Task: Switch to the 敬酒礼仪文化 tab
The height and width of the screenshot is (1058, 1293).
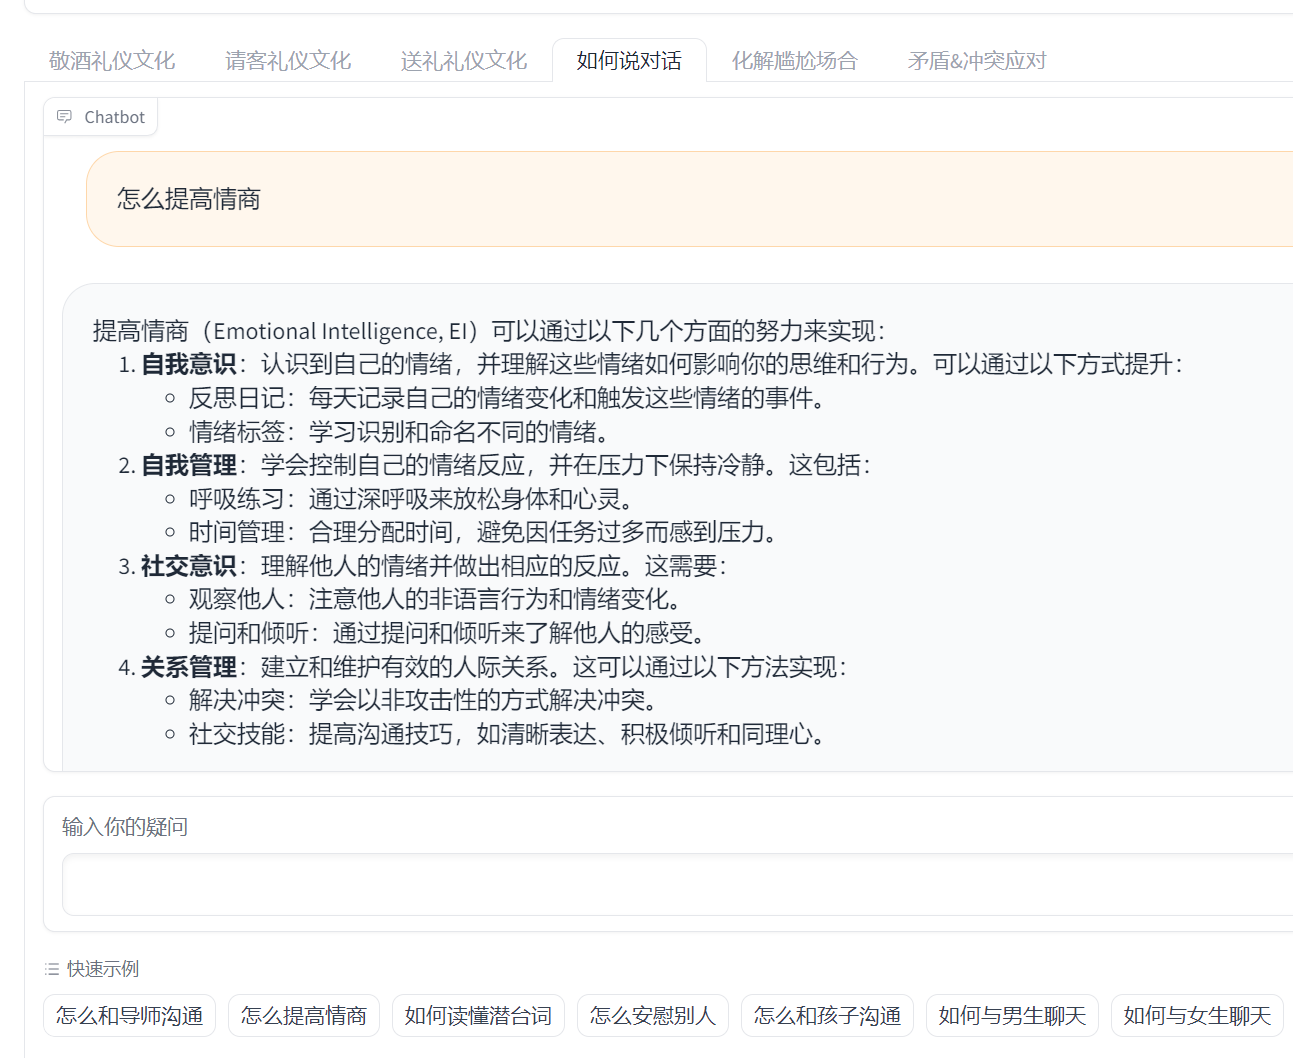Action: [112, 61]
